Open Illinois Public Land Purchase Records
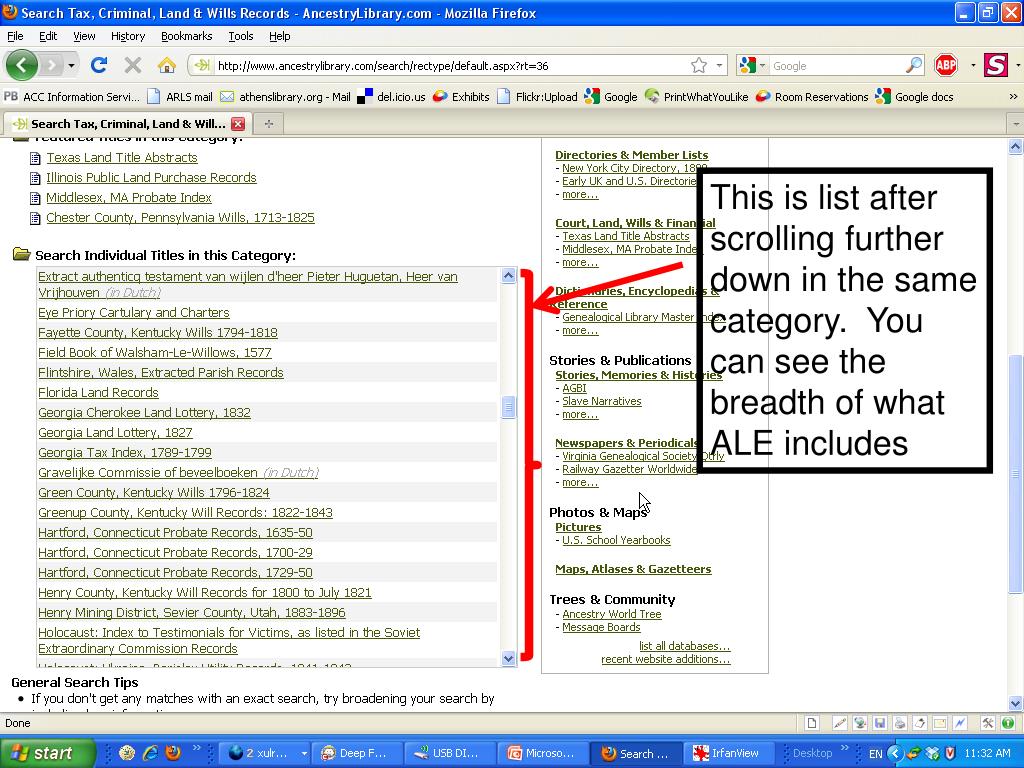The width and height of the screenshot is (1024, 768). pyautogui.click(x=151, y=178)
